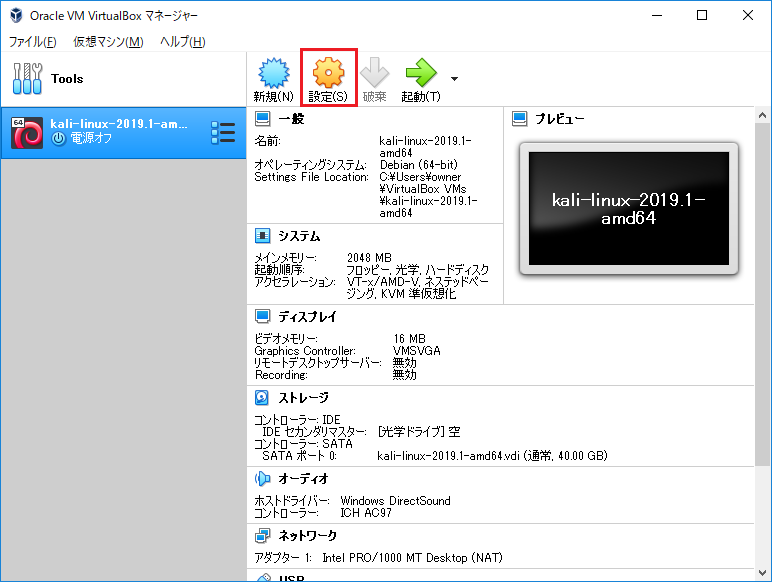The image size is (772, 582).
Task: Click the scrollbar up arrow
Action: (763, 116)
